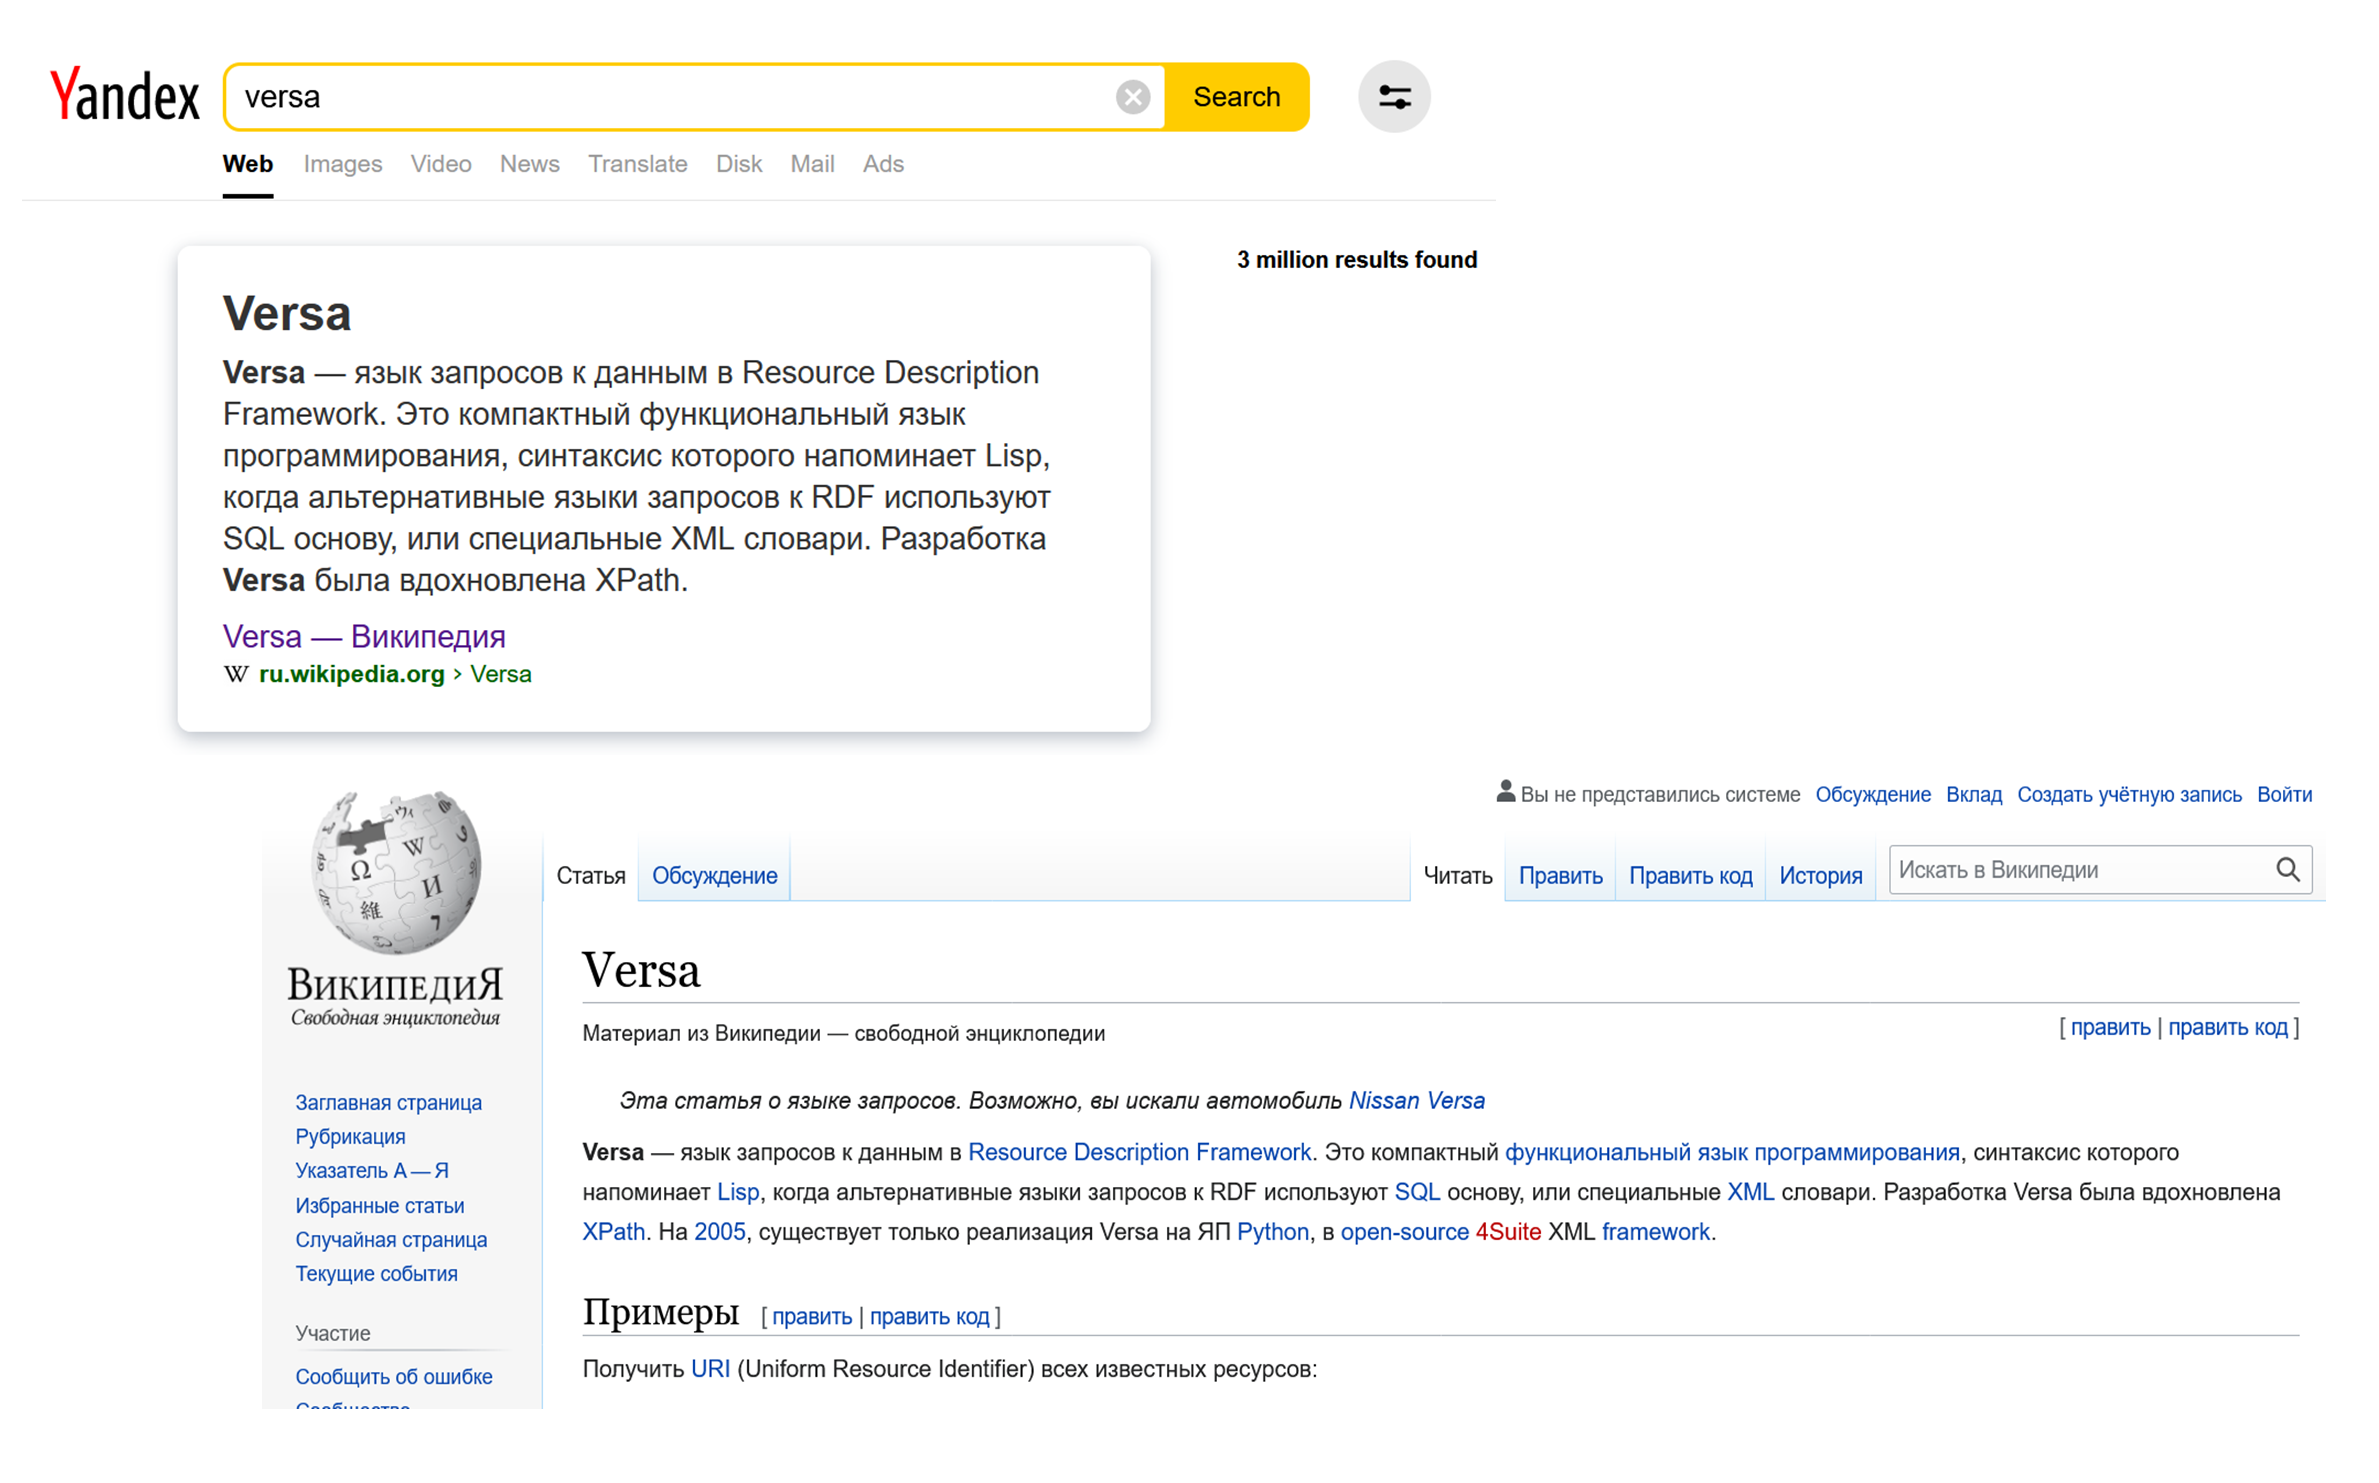Open Текущие события
2379x1483 pixels.
376,1273
